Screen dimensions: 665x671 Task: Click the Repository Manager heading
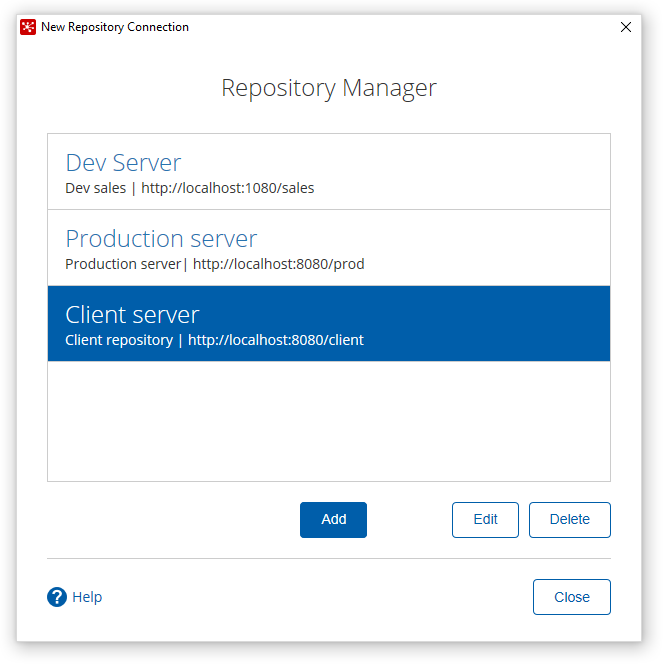click(x=329, y=89)
